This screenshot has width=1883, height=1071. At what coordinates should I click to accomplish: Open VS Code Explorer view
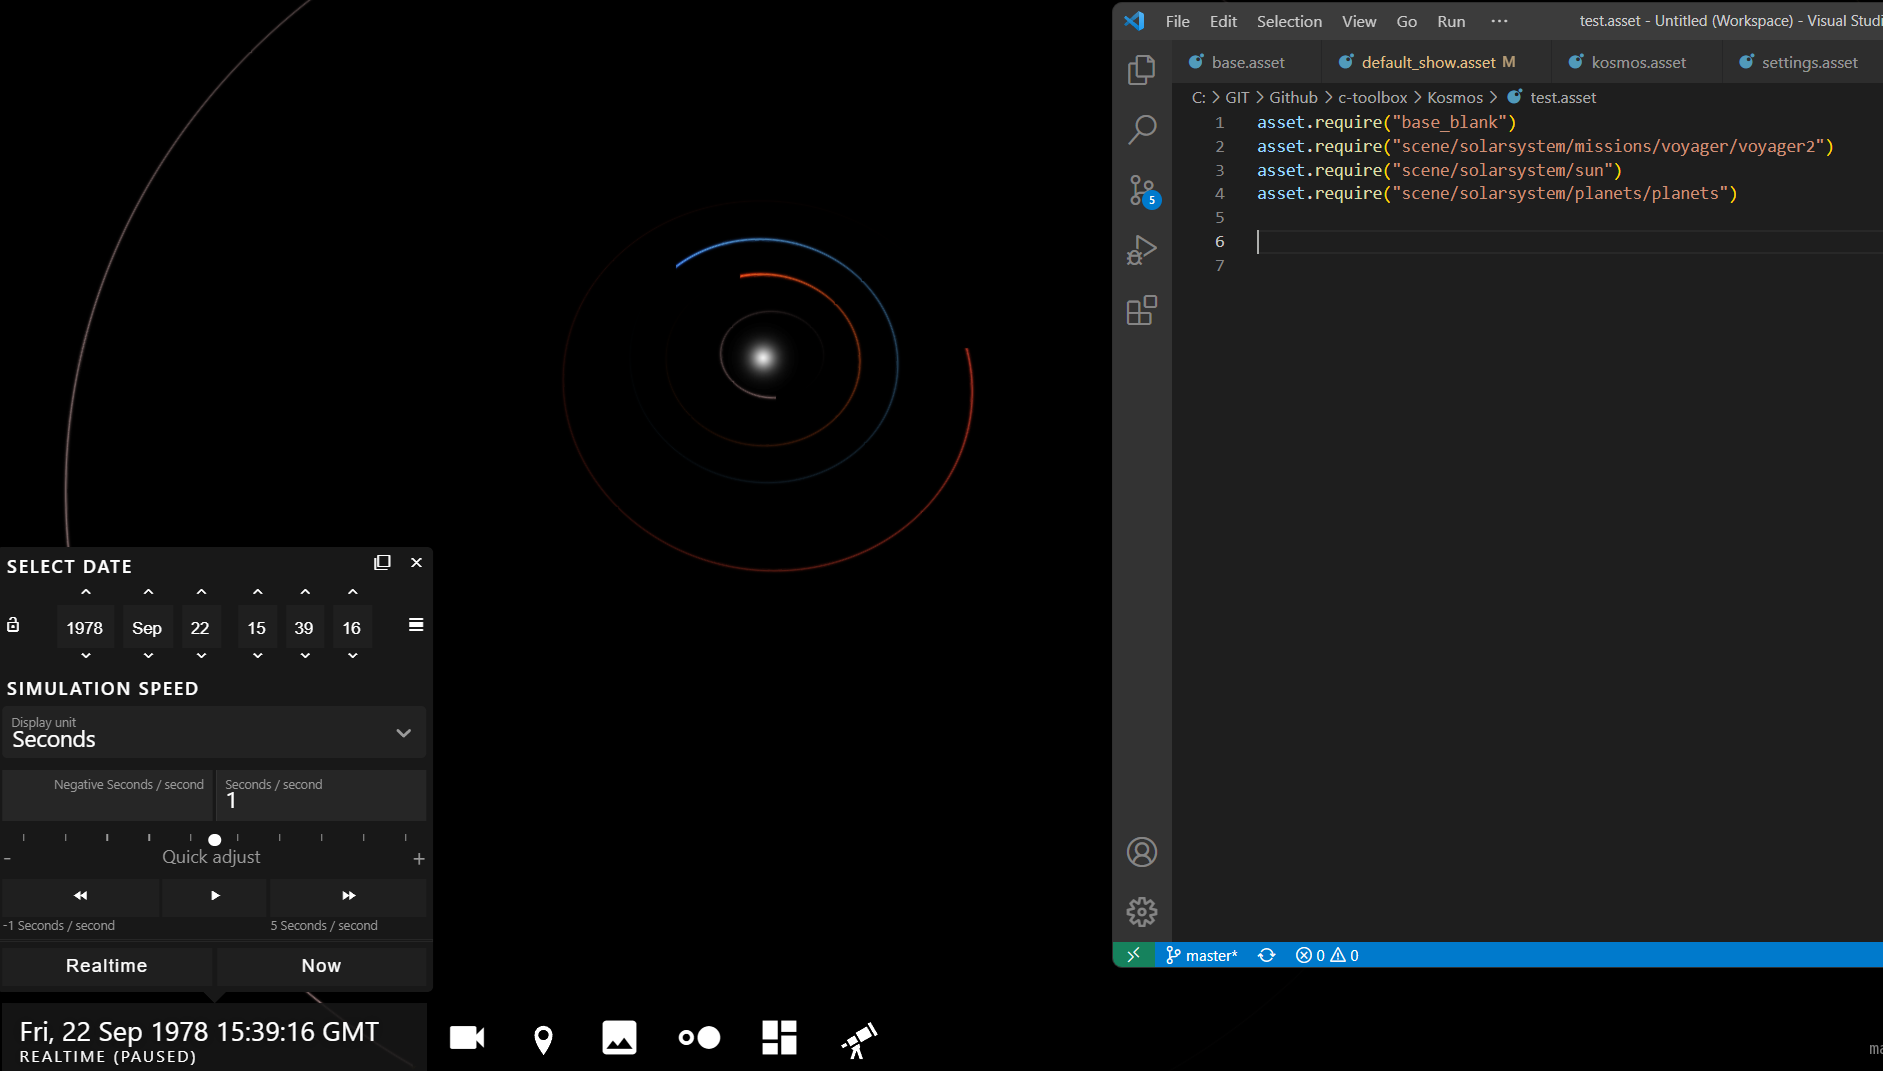coord(1141,70)
